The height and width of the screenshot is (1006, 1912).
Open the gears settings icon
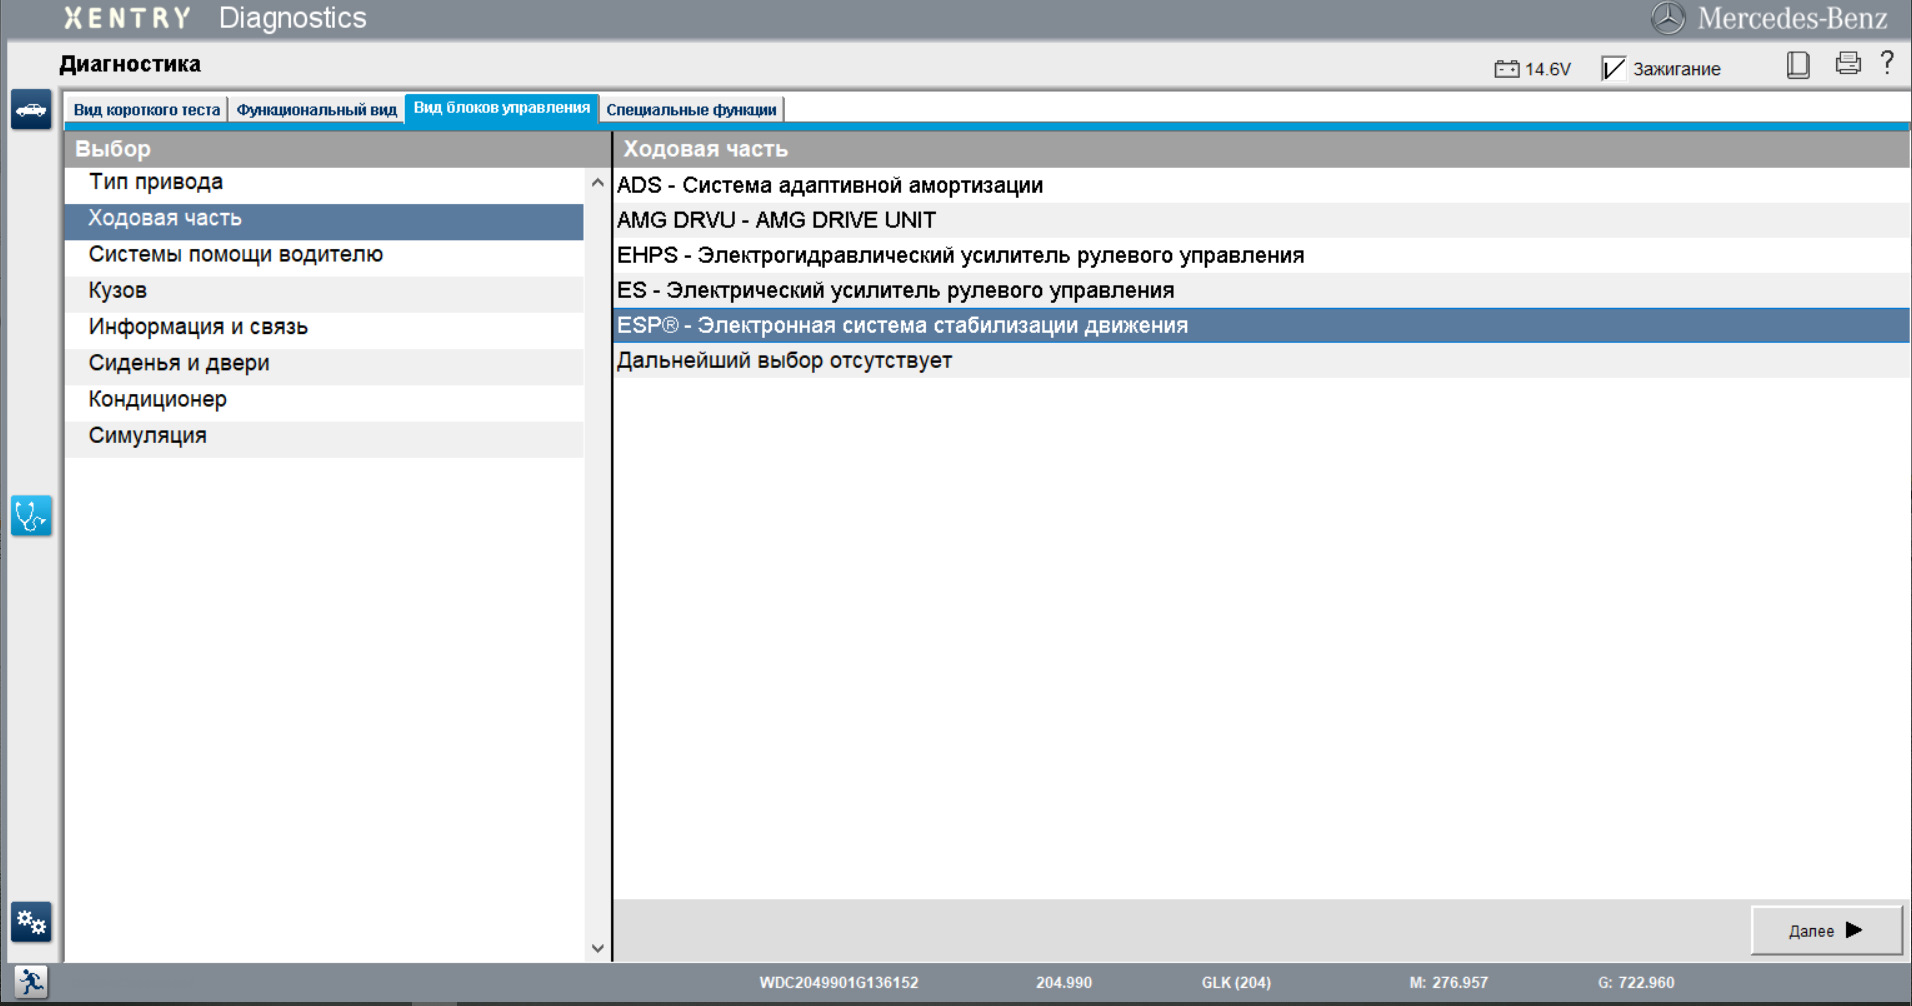[31, 922]
